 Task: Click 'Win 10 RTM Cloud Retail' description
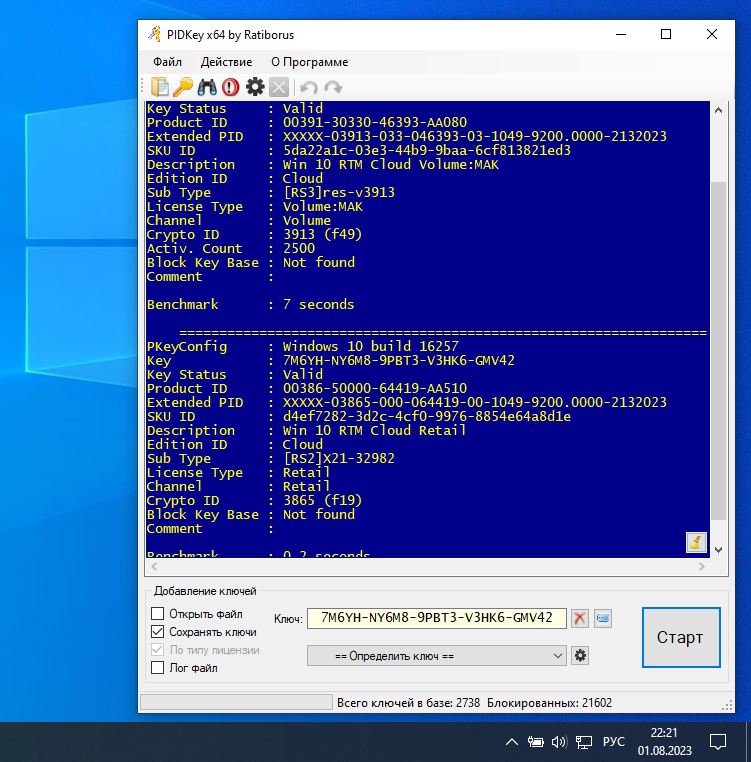click(x=374, y=430)
